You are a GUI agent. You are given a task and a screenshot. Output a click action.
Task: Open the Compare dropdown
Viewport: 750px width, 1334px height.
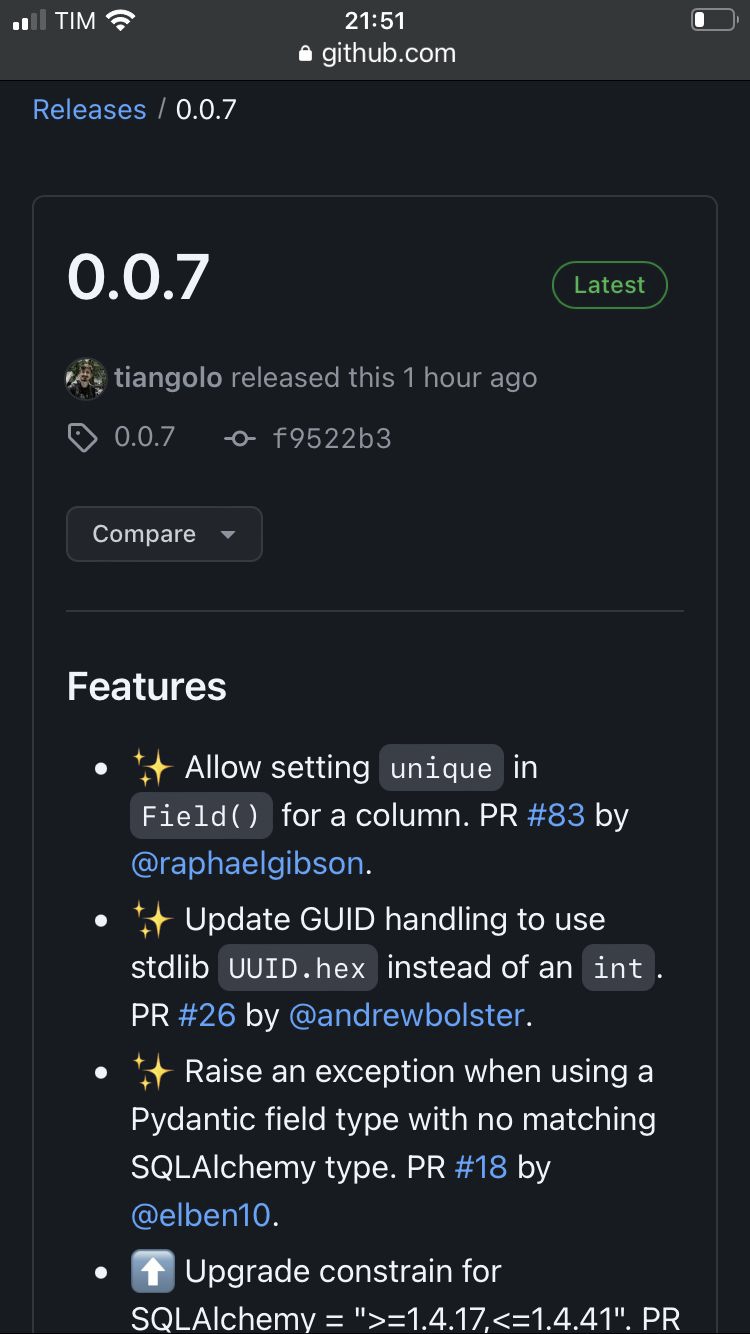pos(163,534)
